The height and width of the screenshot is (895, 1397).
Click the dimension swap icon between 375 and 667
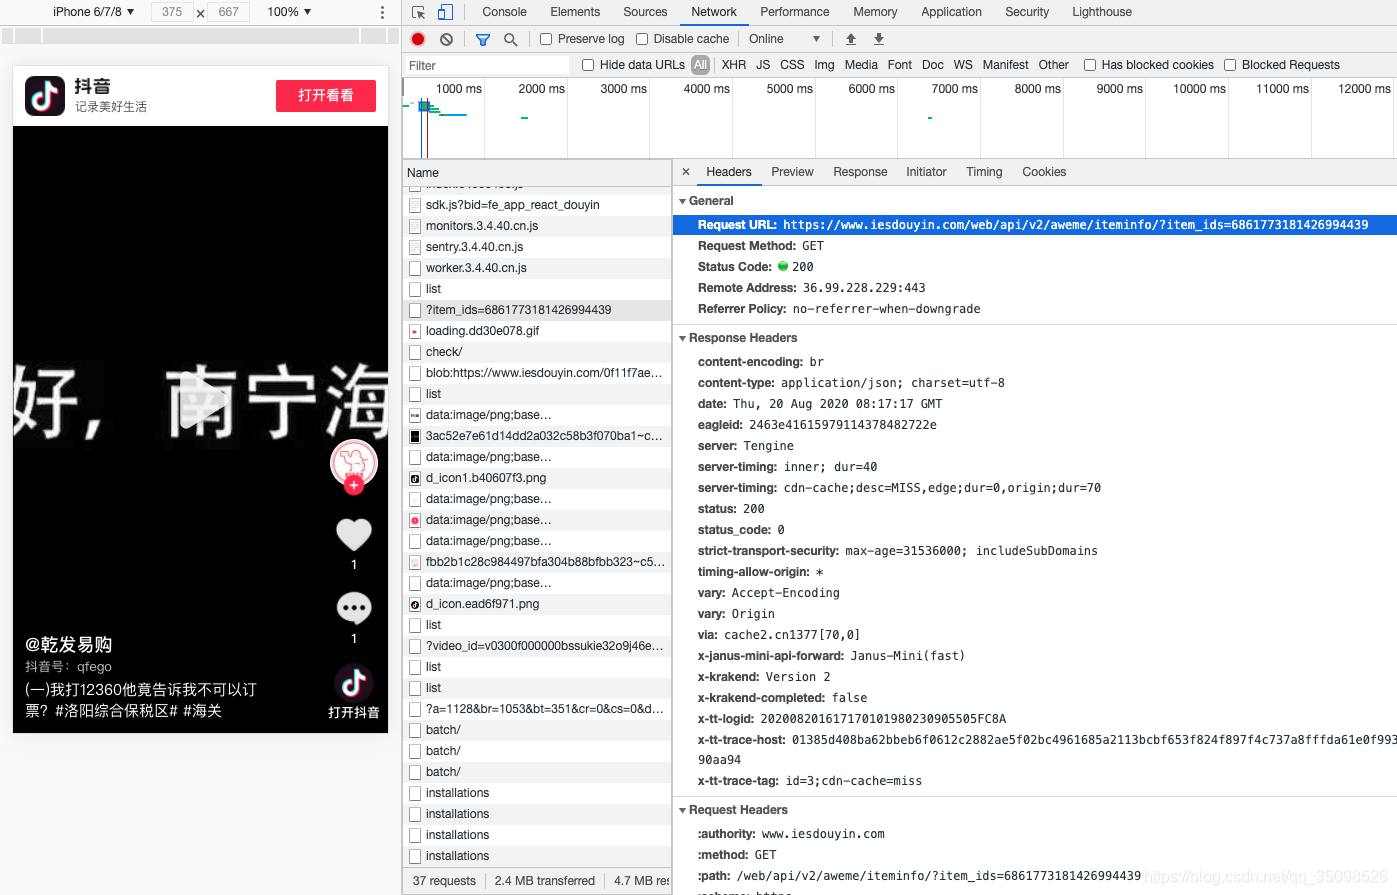(x=201, y=13)
